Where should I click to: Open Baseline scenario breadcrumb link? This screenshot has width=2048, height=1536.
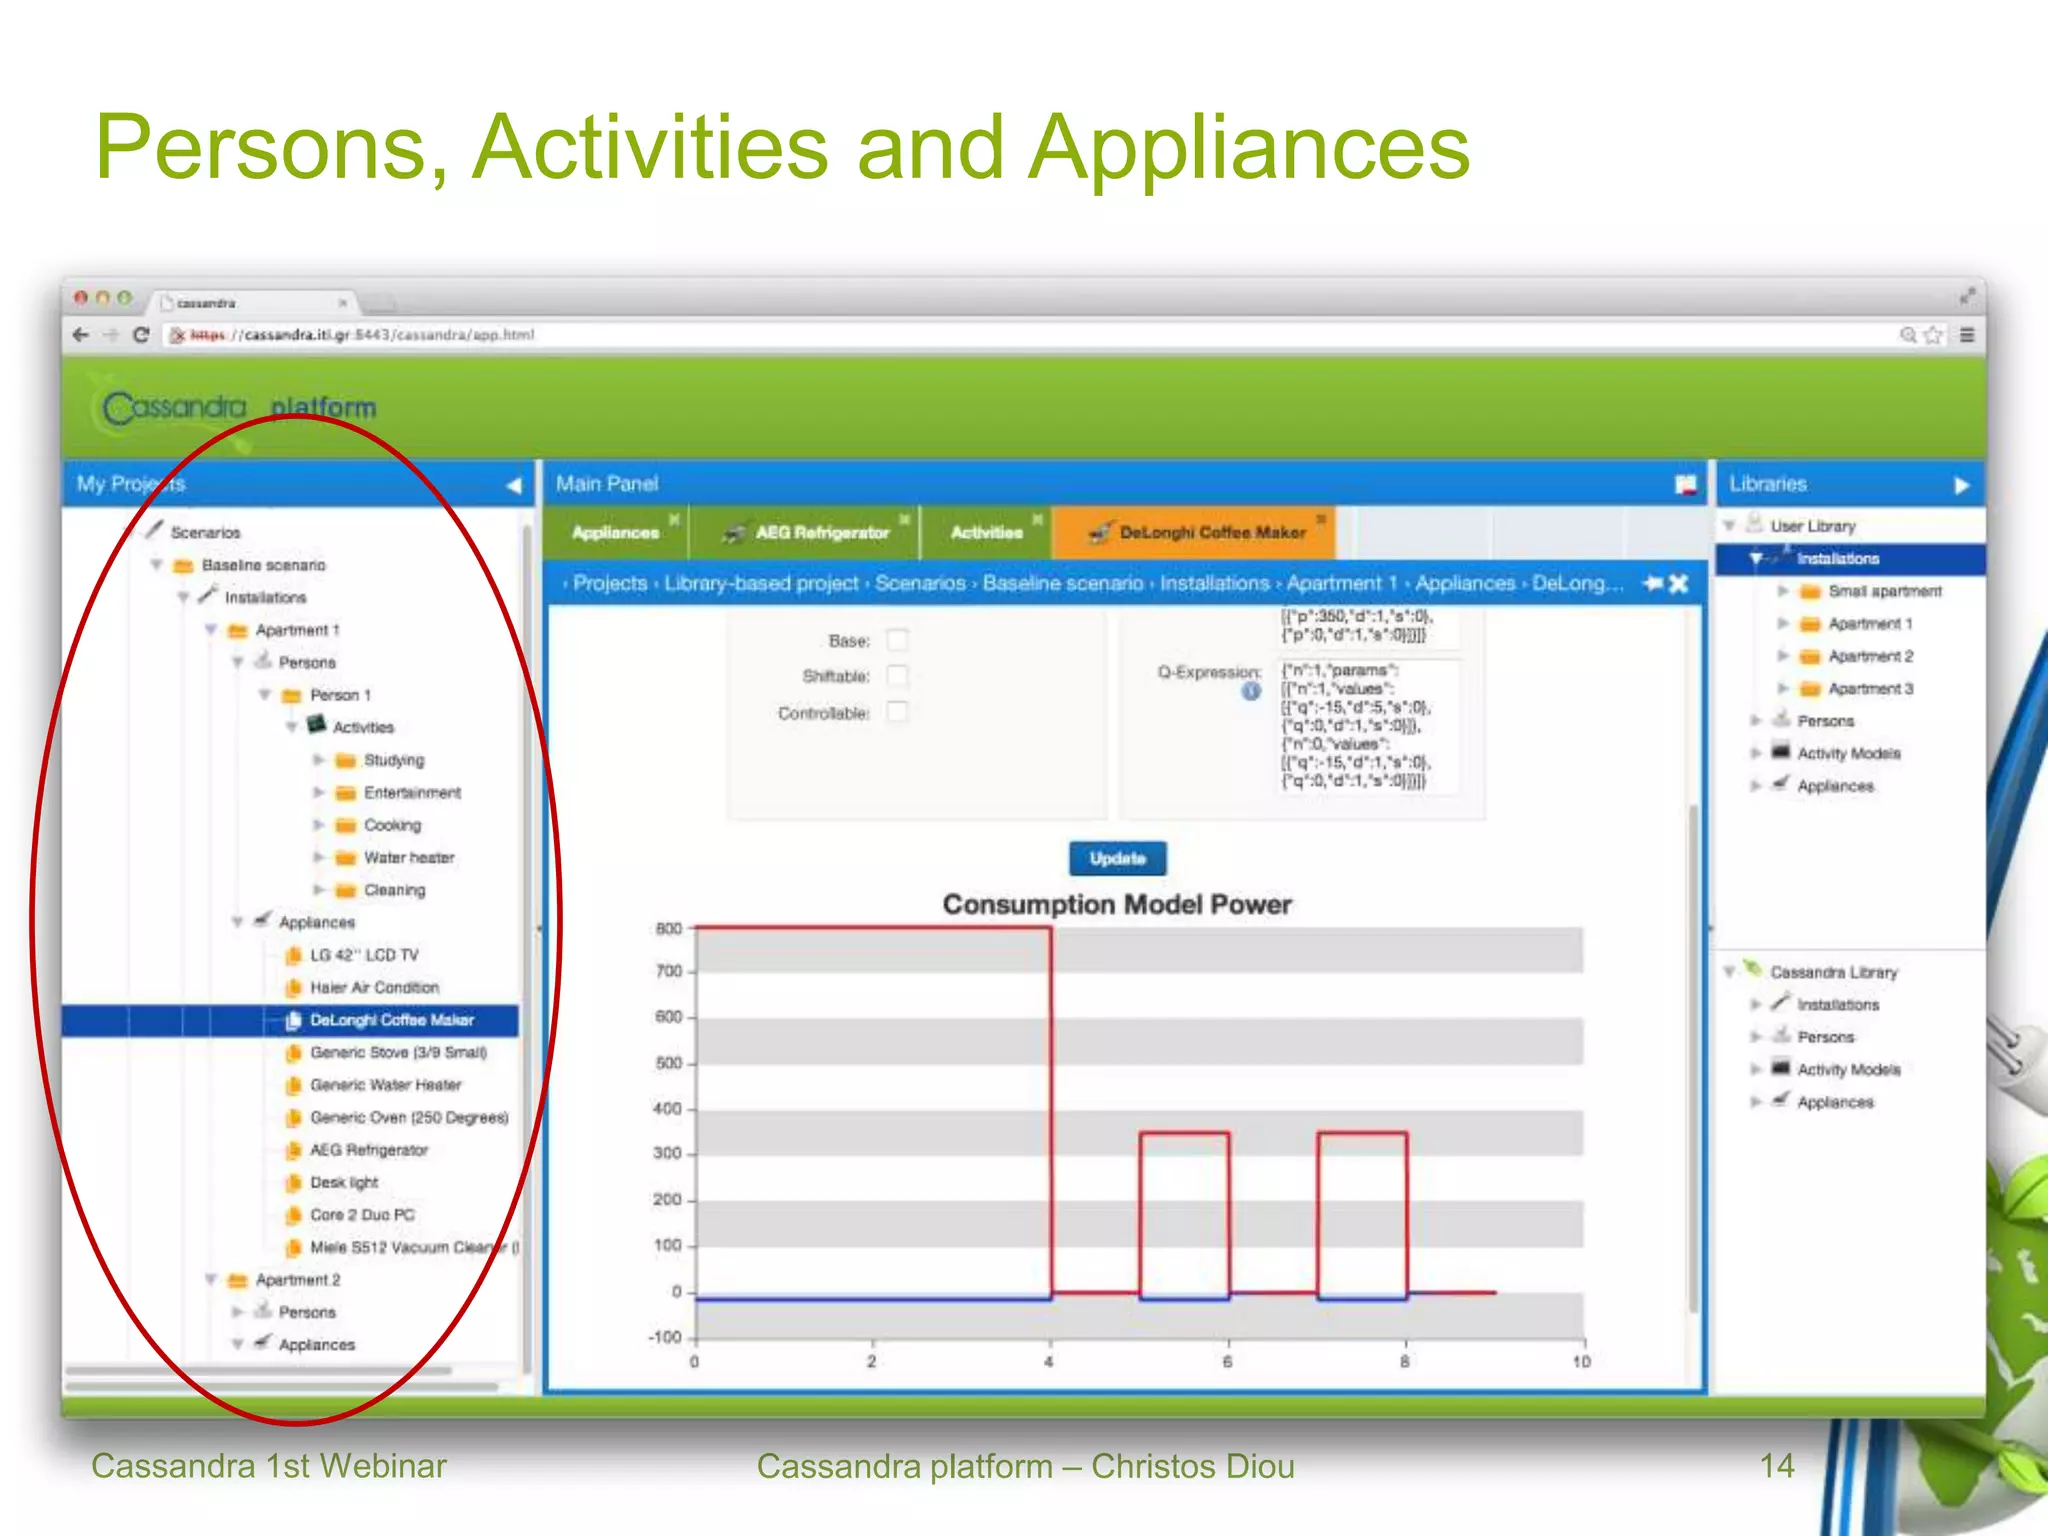coord(1062,583)
